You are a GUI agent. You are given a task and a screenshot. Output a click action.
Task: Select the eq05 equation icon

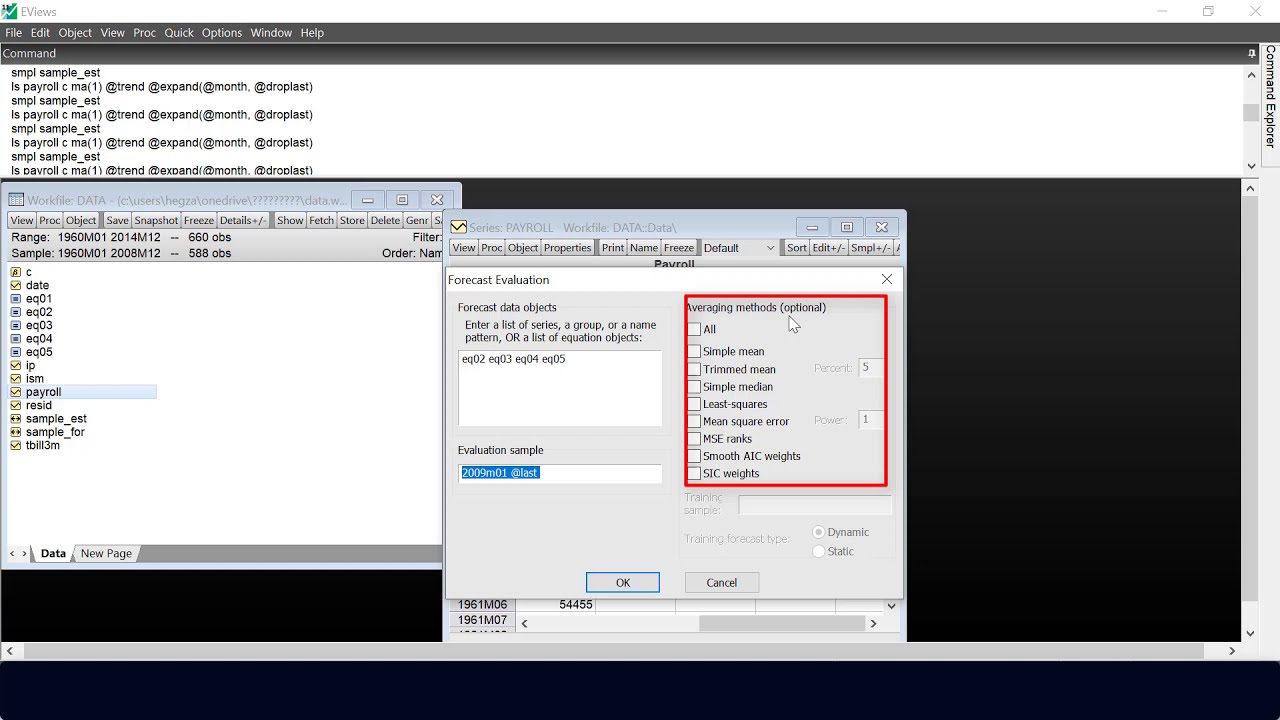[x=16, y=352]
